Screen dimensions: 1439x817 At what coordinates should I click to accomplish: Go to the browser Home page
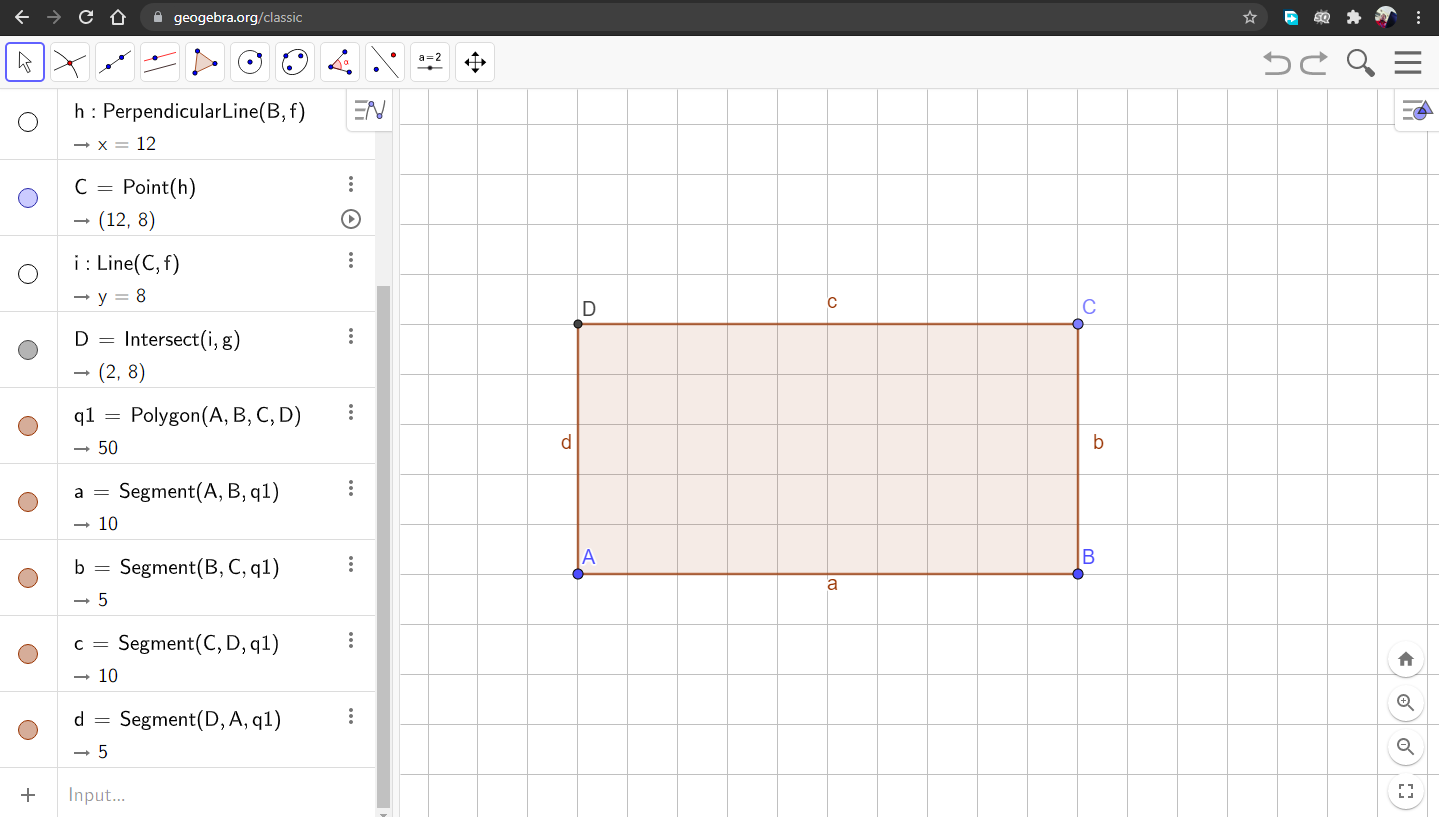pos(118,17)
